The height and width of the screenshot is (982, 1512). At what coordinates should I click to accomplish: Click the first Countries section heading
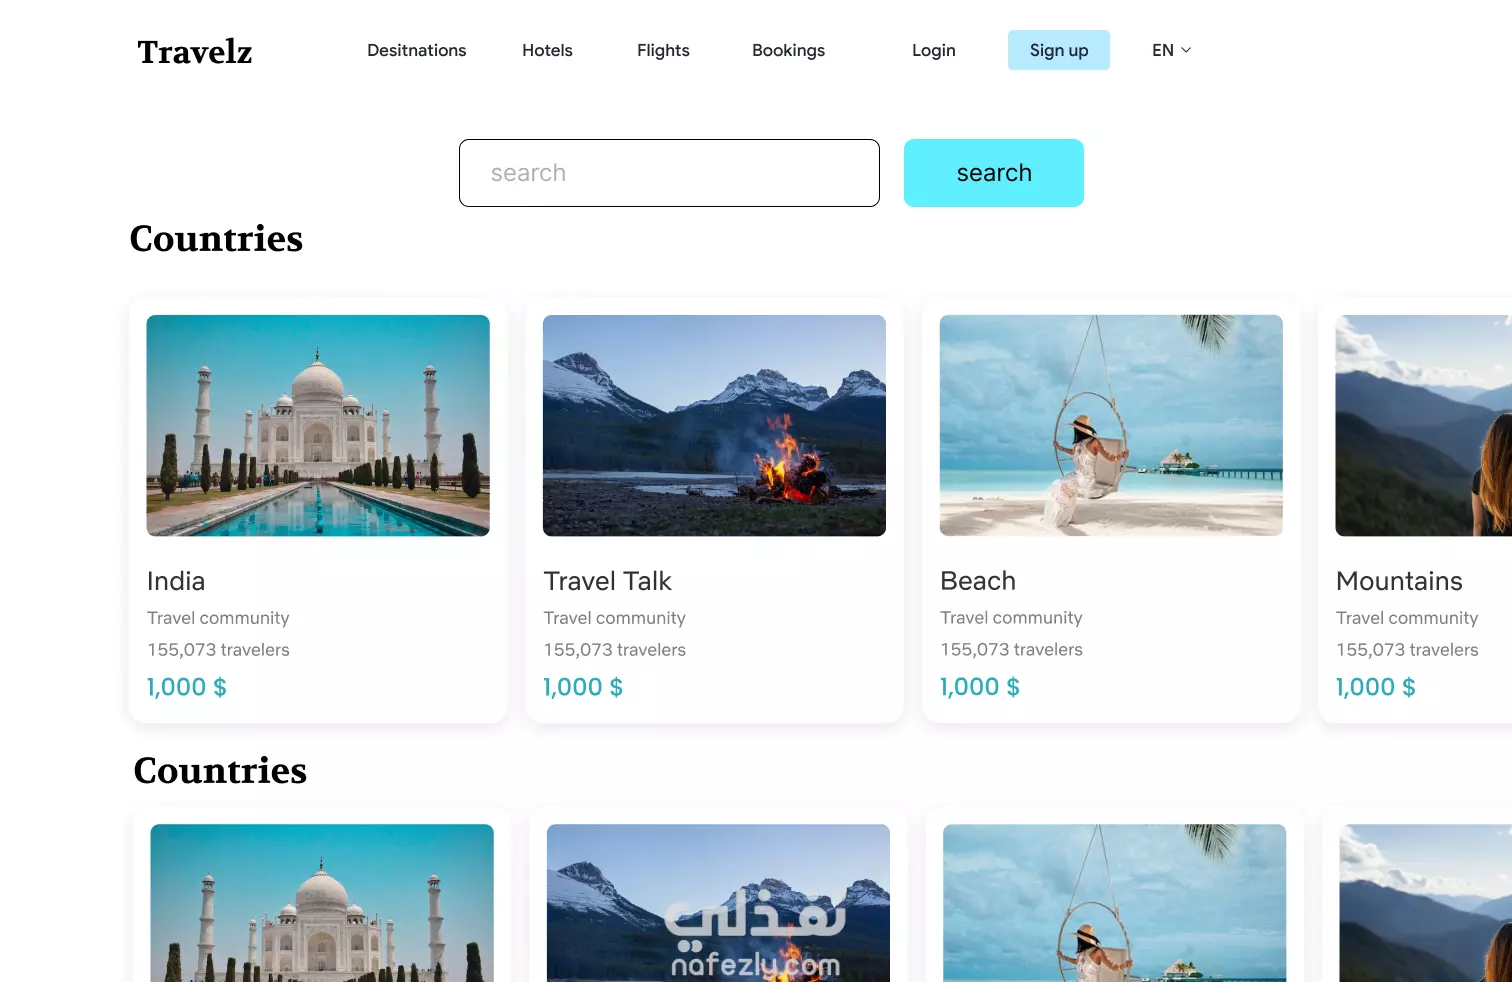pos(216,239)
